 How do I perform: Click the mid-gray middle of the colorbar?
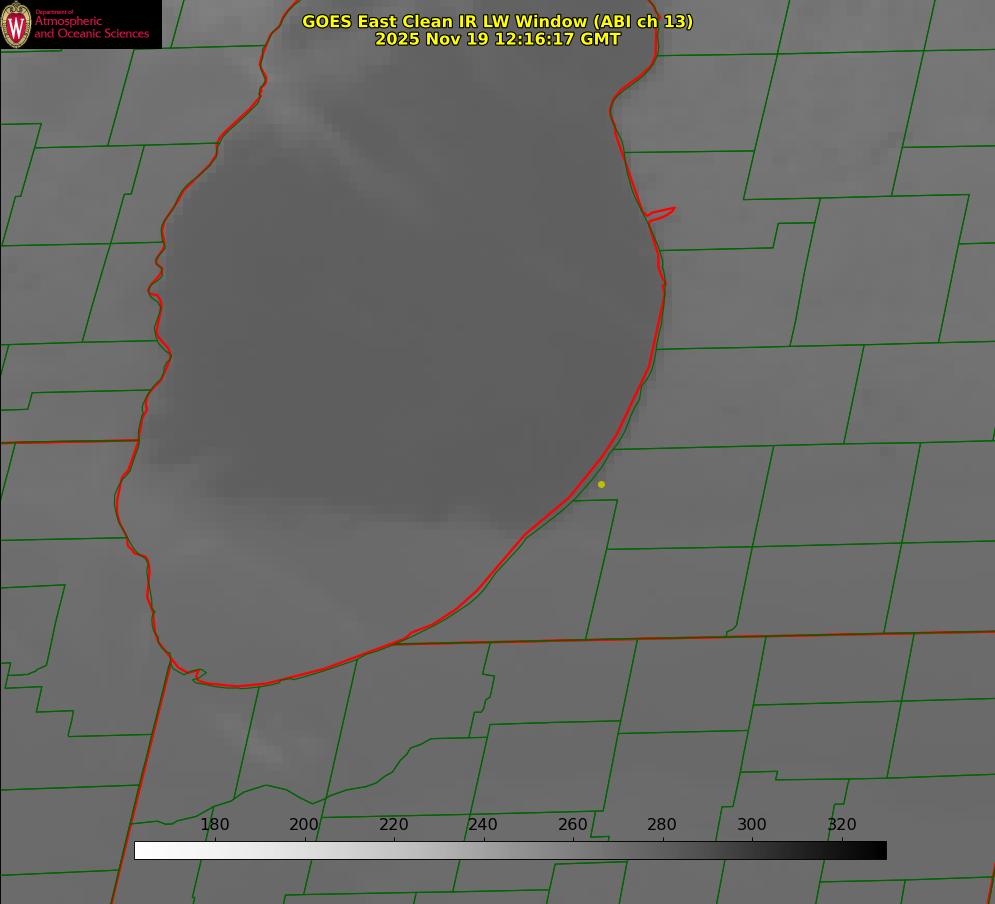point(510,851)
